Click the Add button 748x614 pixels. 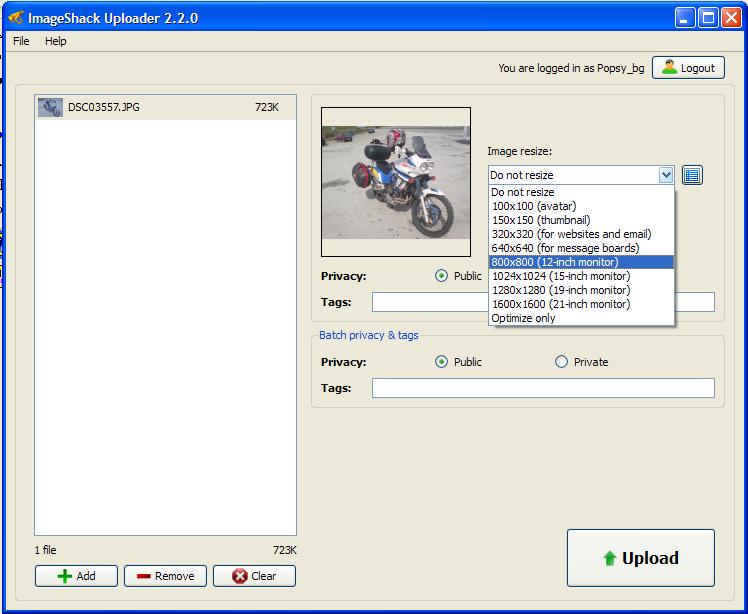[x=76, y=576]
